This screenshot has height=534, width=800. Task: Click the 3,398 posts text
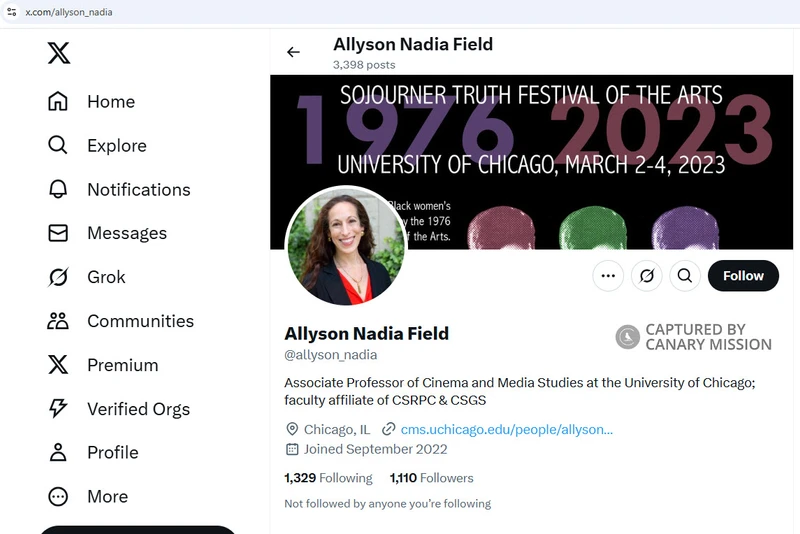point(364,65)
